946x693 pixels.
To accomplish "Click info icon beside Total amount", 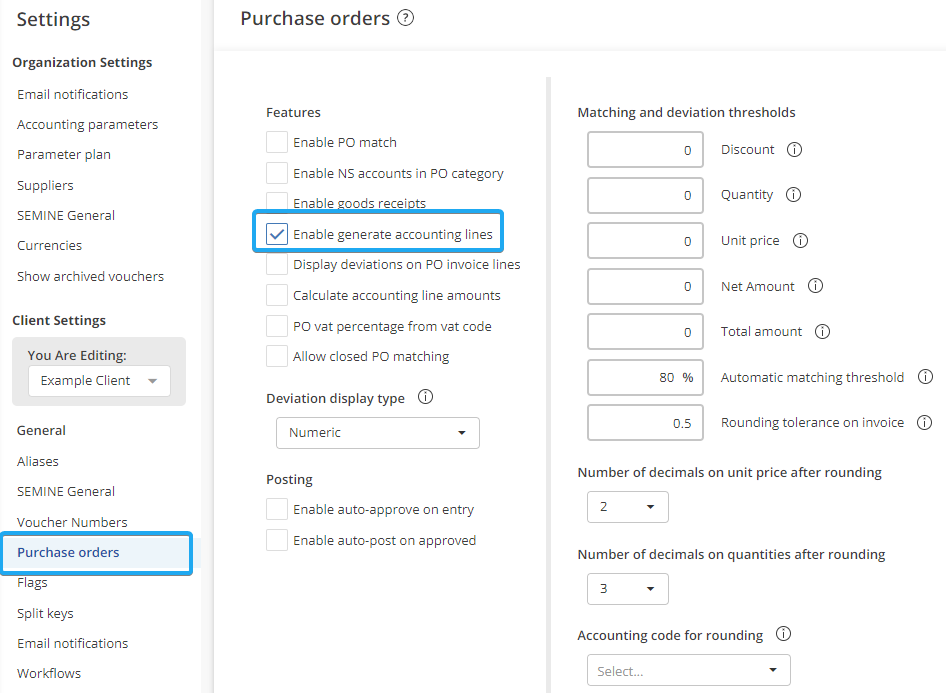I will pyautogui.click(x=823, y=331).
